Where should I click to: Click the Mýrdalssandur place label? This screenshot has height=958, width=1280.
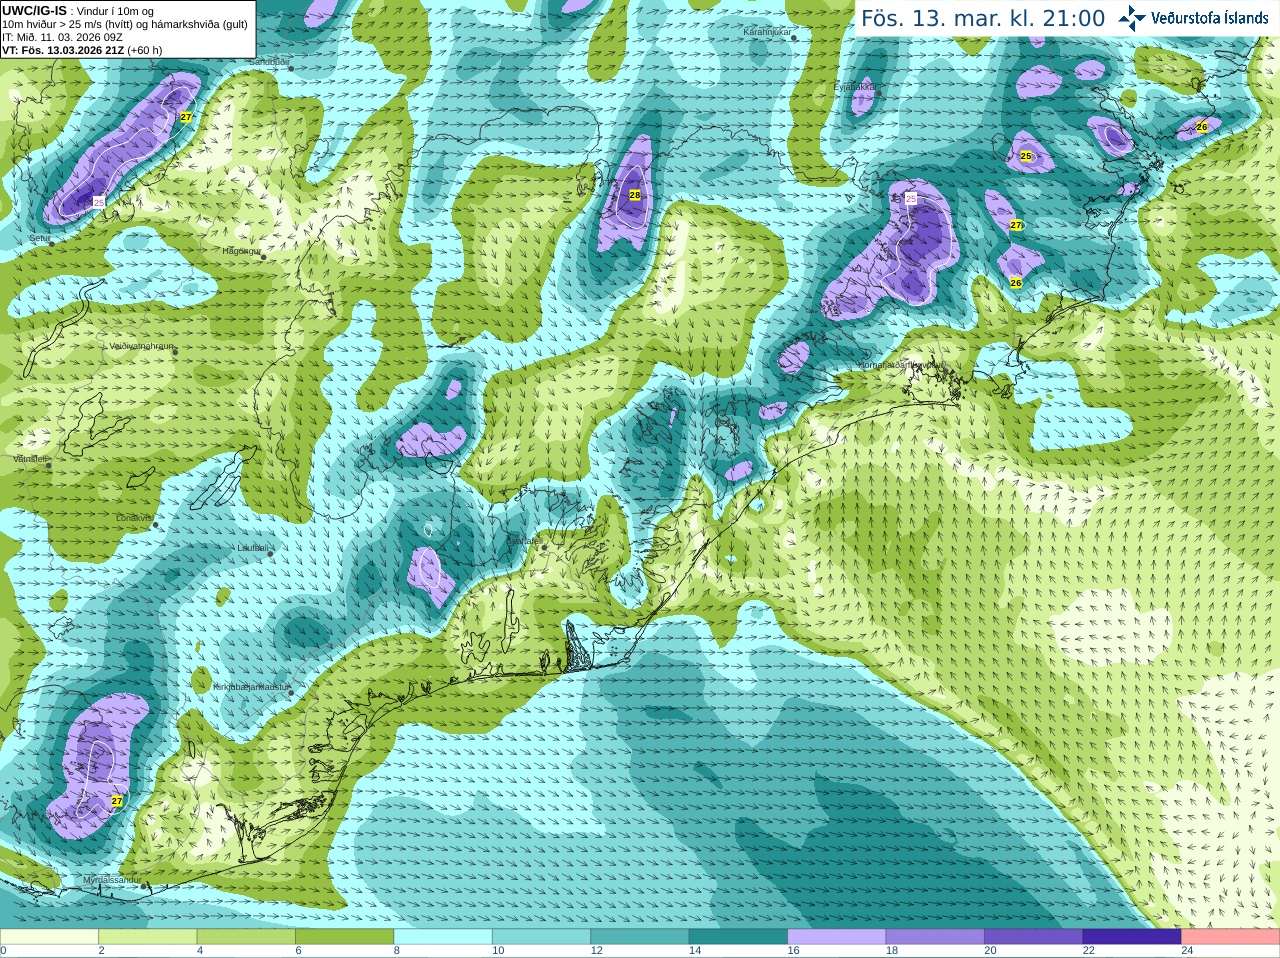point(112,880)
